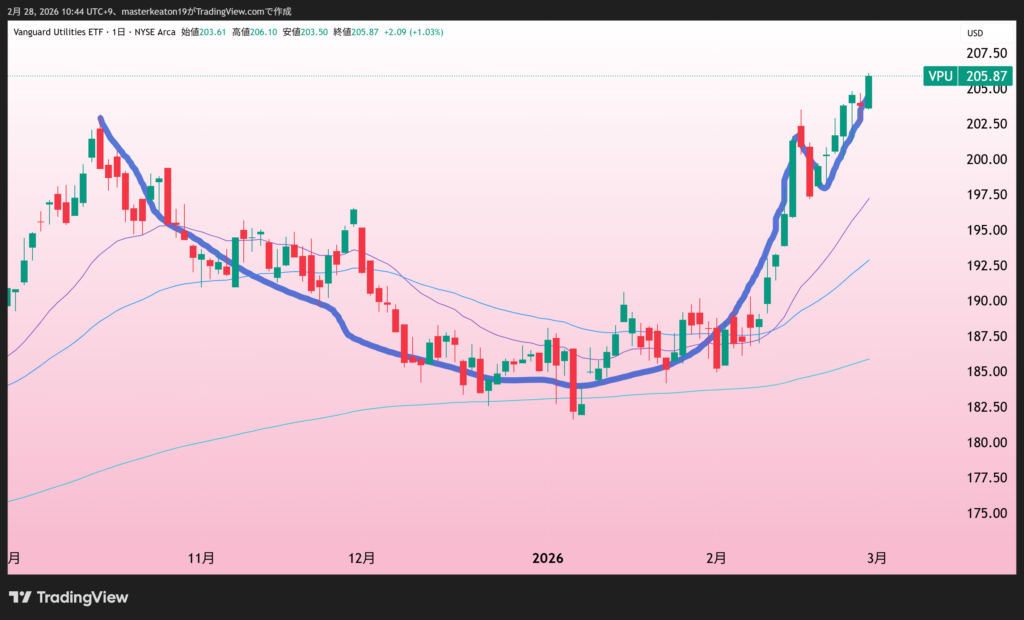Viewport: 1024px width, 620px height.
Task: Click the opening price value 203.61
Action: (x=212, y=32)
